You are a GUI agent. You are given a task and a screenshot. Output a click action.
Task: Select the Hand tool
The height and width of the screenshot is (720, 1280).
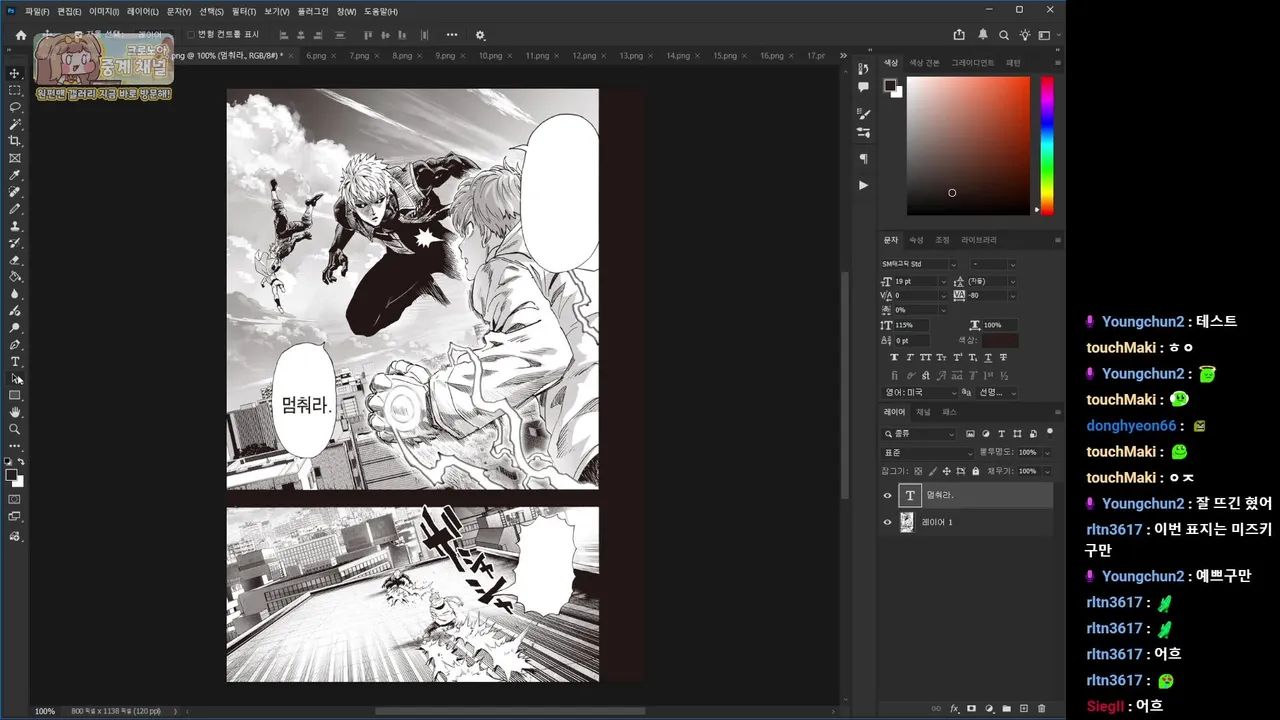[15, 412]
